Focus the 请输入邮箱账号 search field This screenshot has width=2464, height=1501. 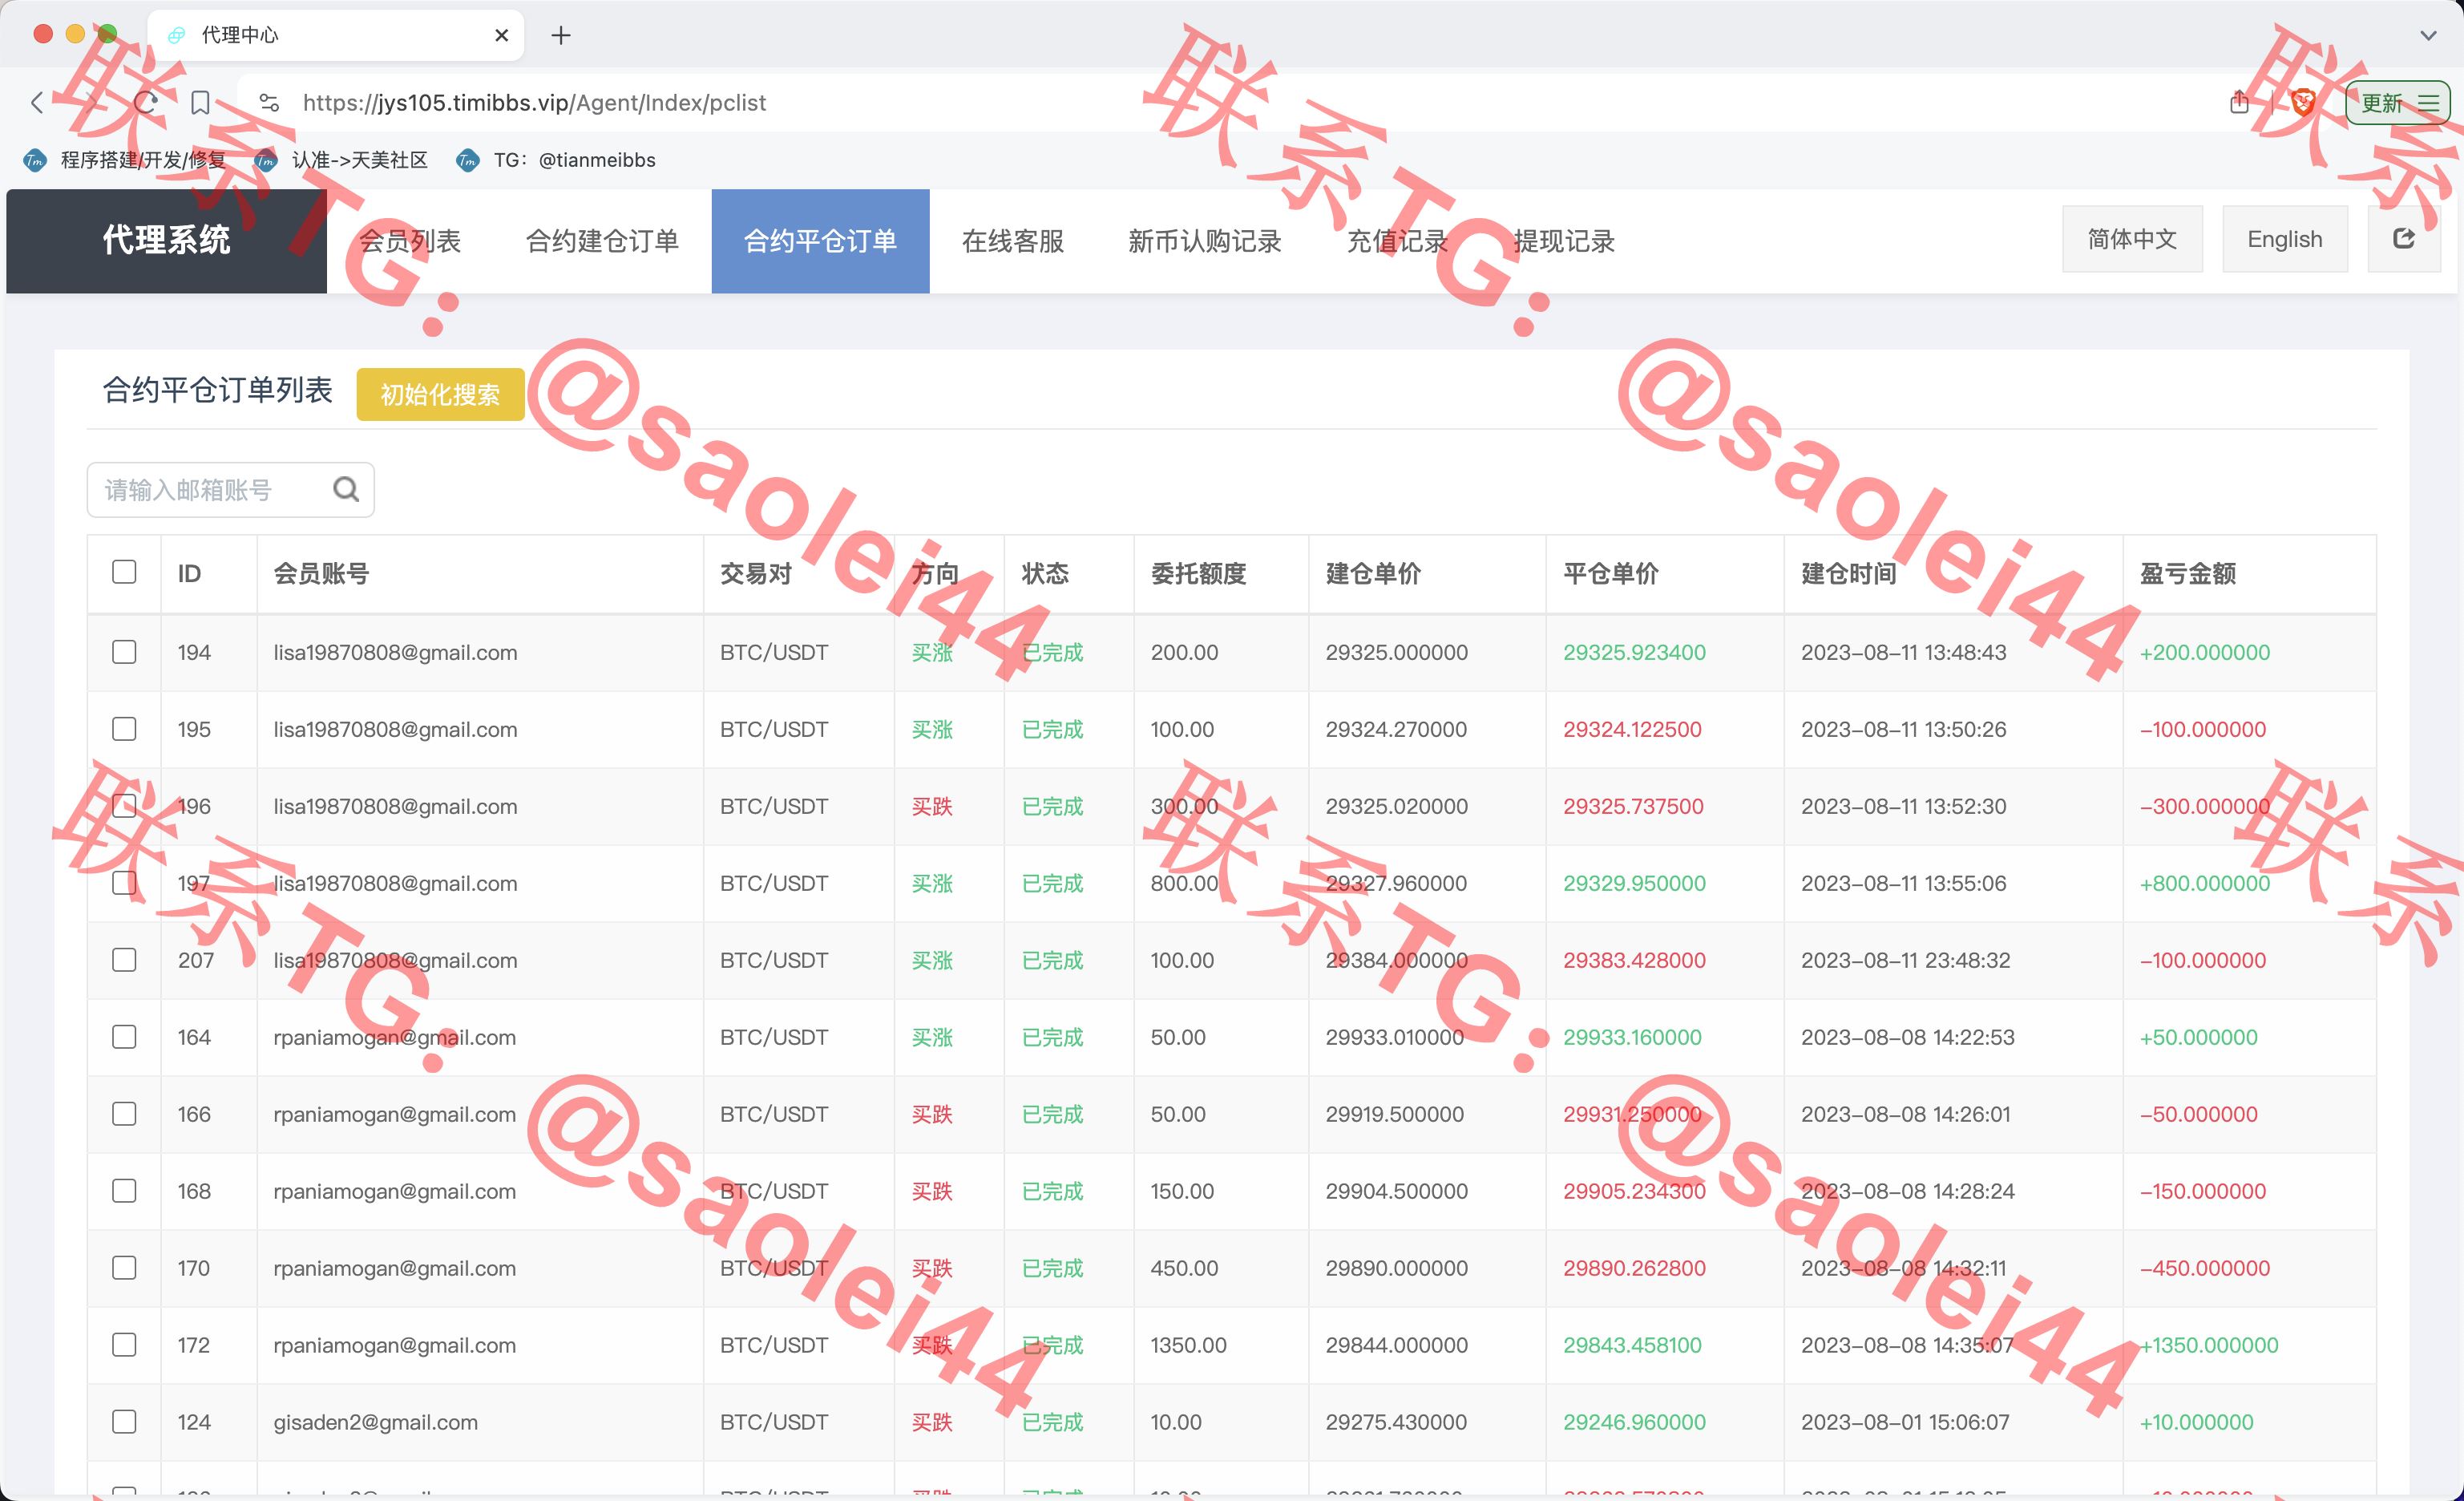point(230,489)
